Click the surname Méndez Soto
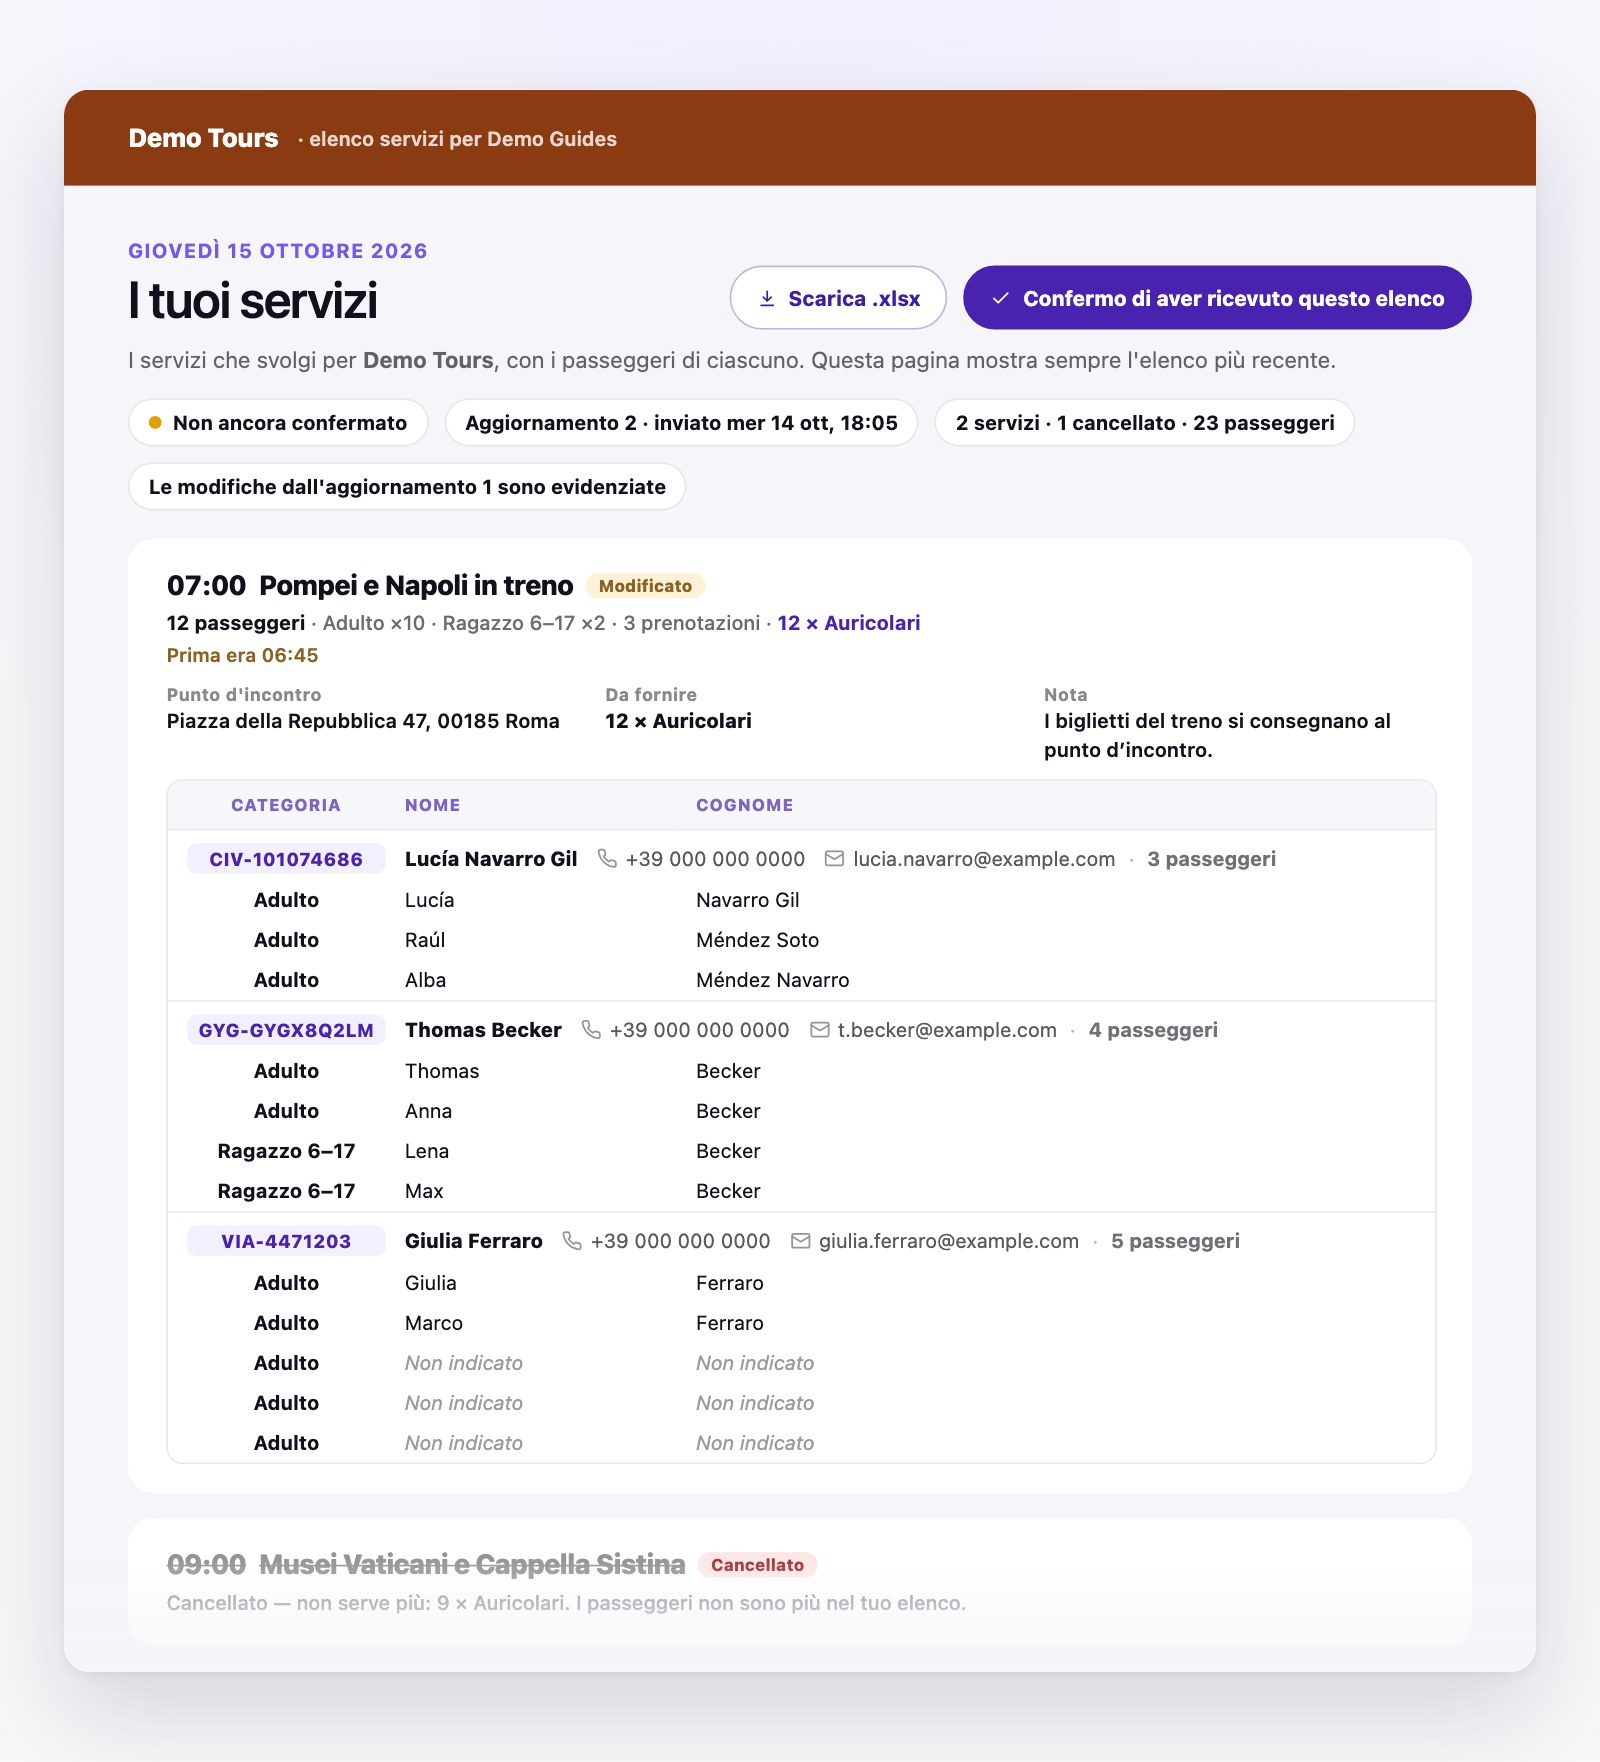 pos(757,940)
